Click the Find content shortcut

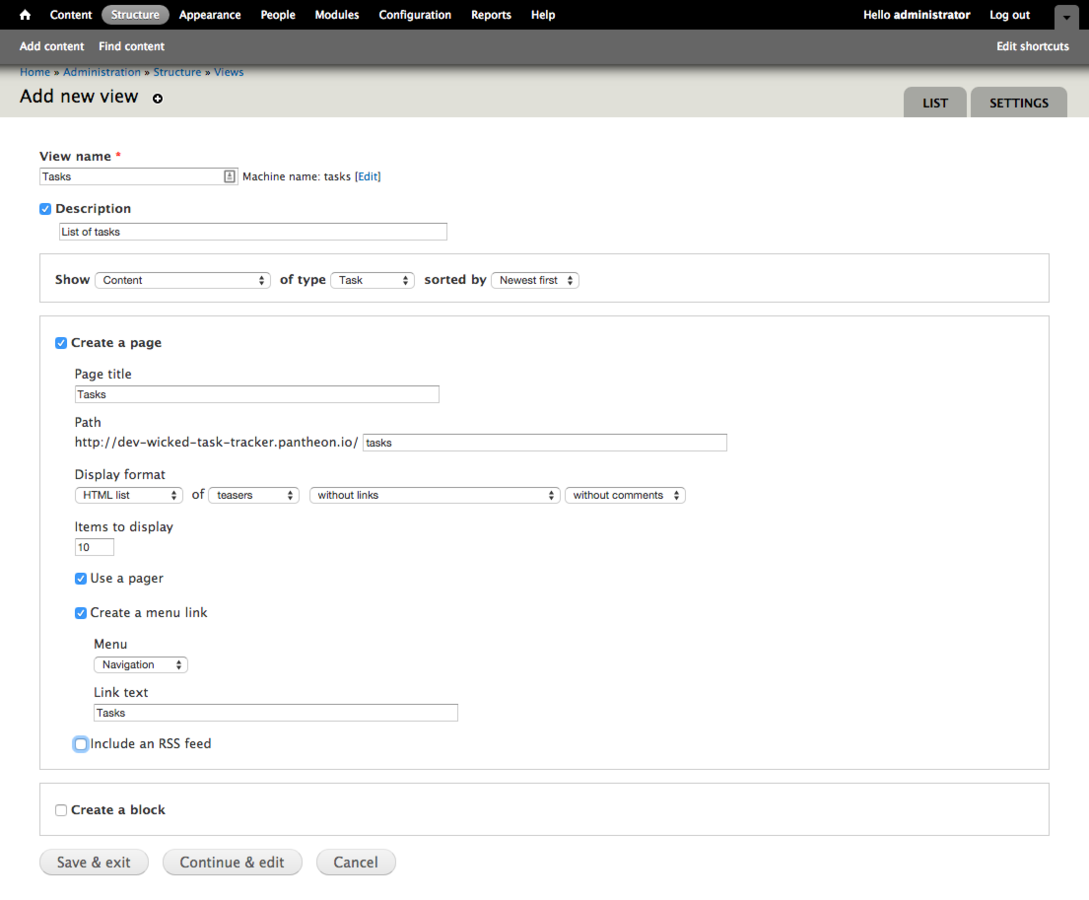click(x=131, y=47)
